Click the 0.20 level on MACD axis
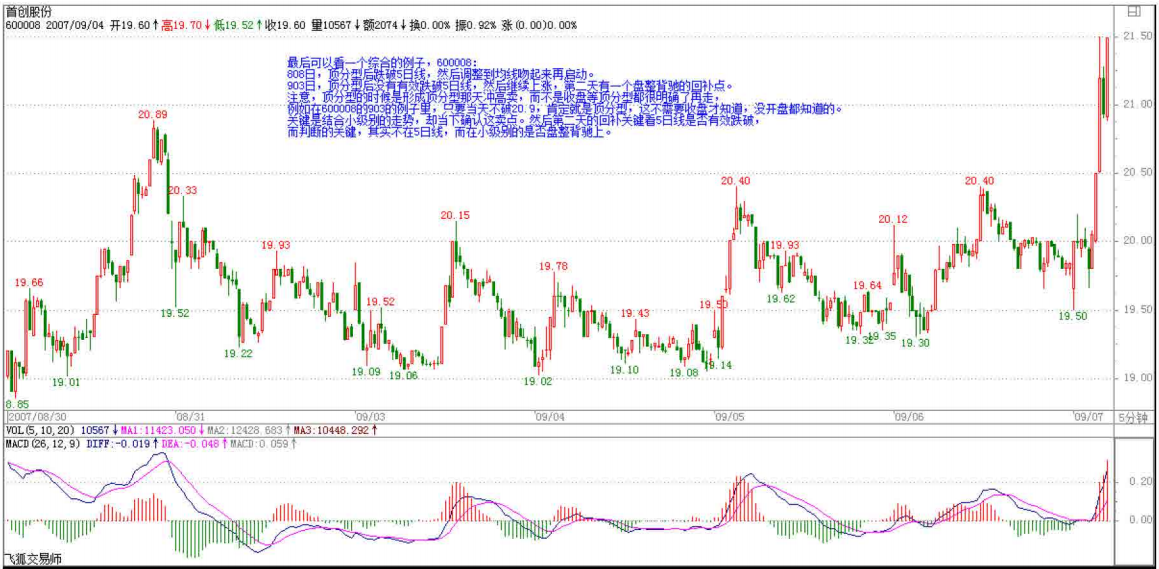The height and width of the screenshot is (569, 1159). (1137, 481)
